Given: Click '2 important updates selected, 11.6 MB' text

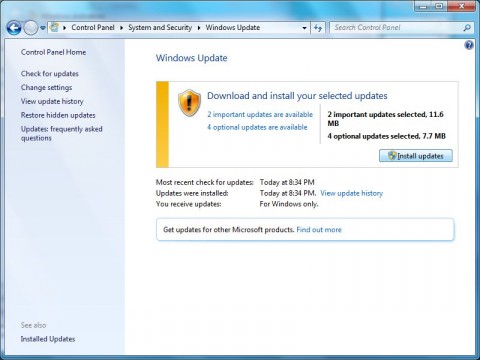Looking at the screenshot, I should 385,119.
